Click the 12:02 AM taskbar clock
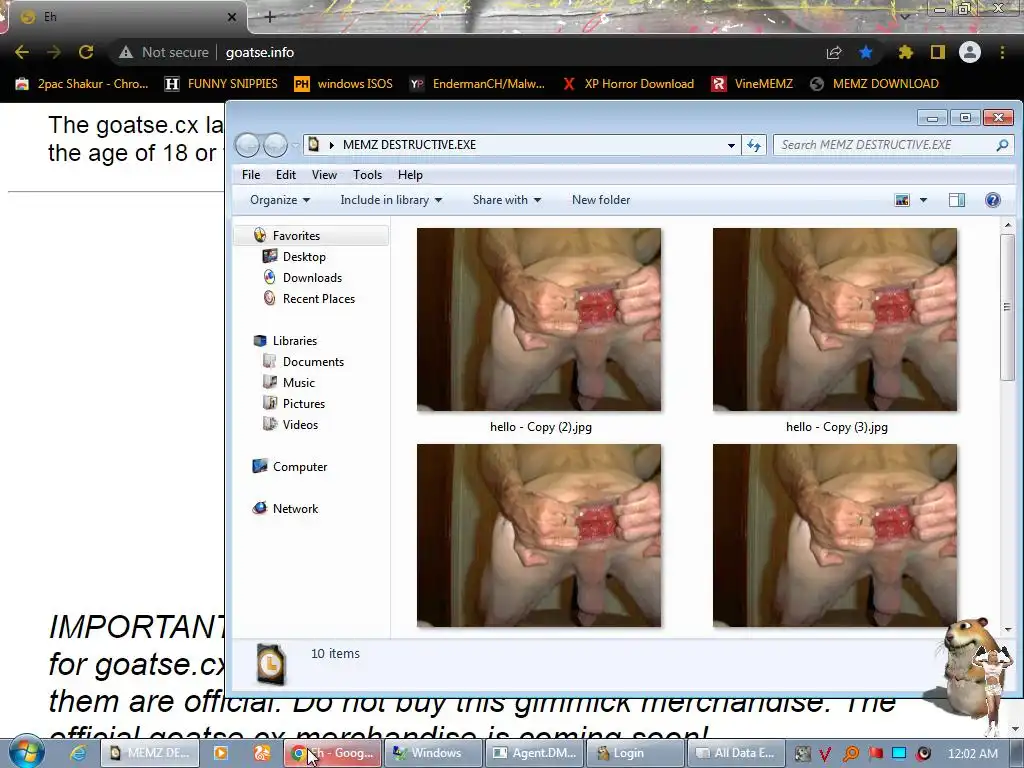 pyautogui.click(x=972, y=753)
